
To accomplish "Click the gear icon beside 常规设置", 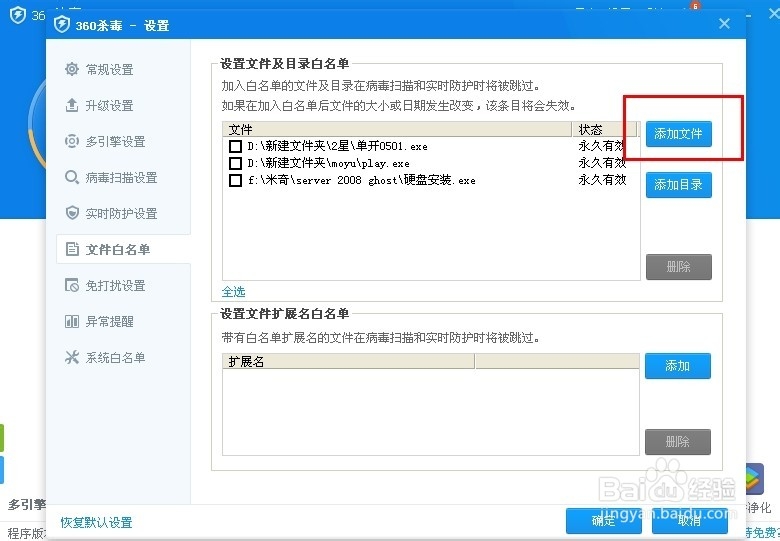I will [x=72, y=69].
